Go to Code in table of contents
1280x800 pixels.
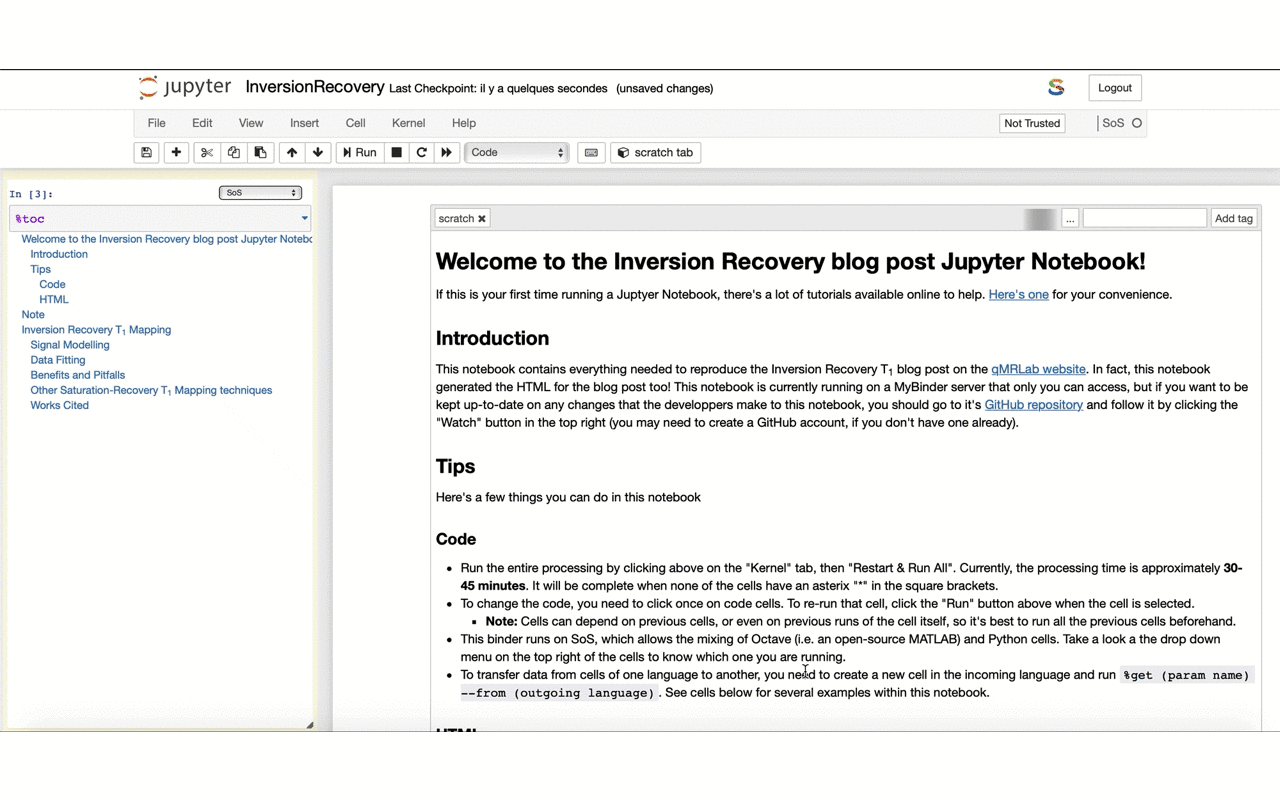(x=52, y=284)
